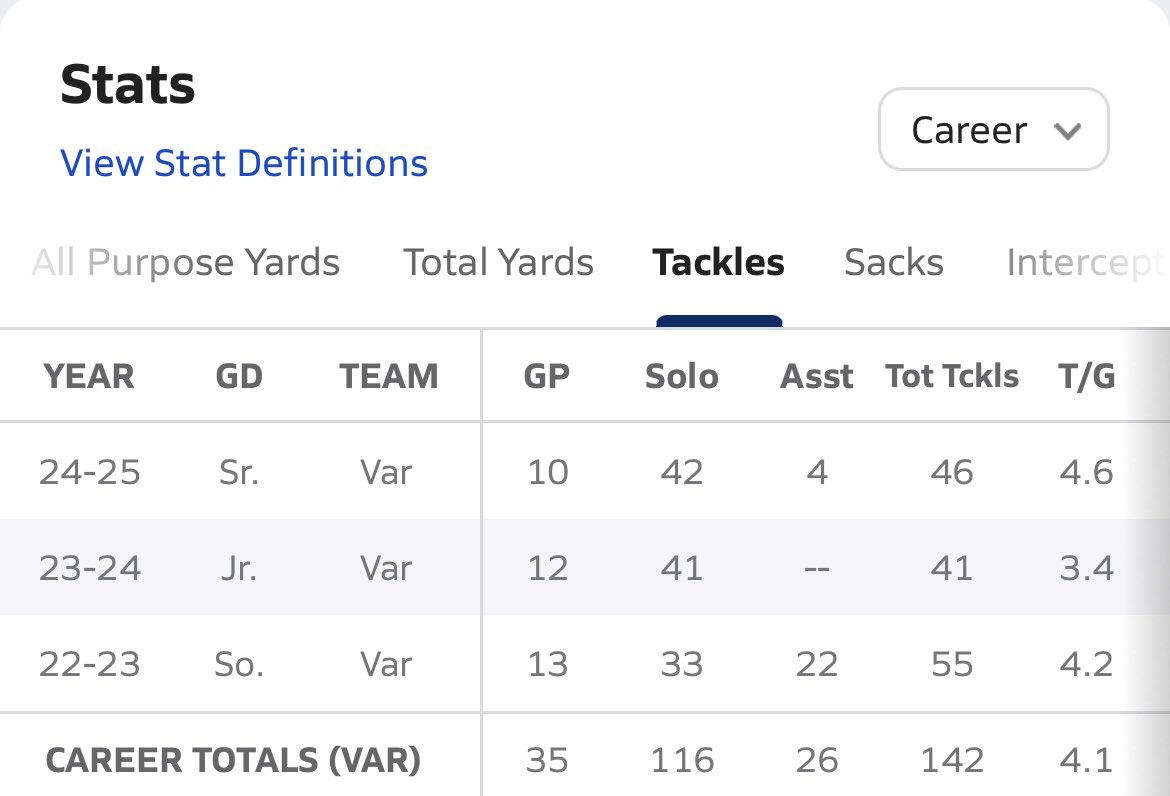Screen dimensions: 1170x796
Task: Sort by GP column header
Action: [x=547, y=376]
